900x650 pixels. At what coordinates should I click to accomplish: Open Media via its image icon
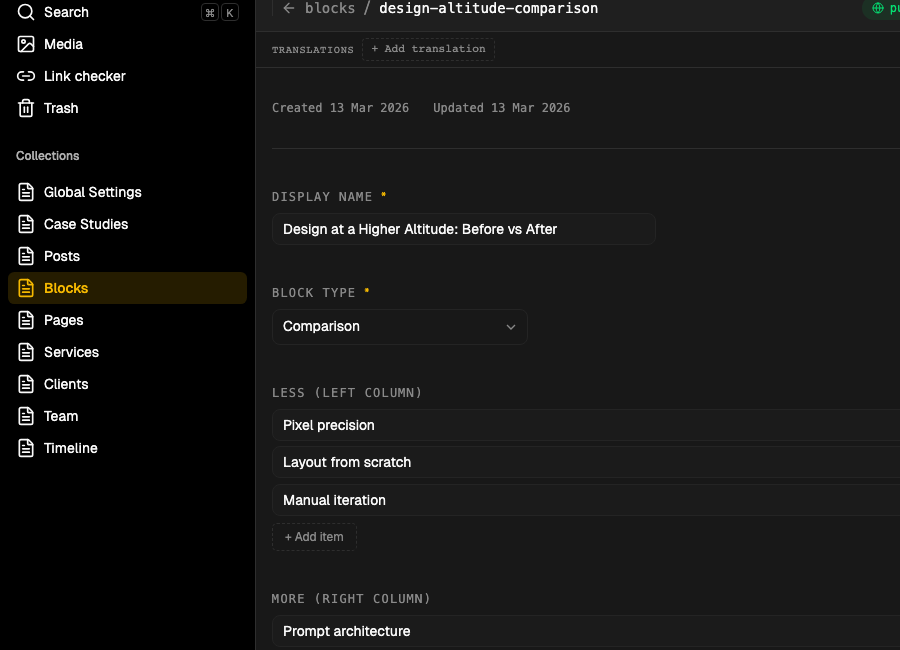[24, 44]
